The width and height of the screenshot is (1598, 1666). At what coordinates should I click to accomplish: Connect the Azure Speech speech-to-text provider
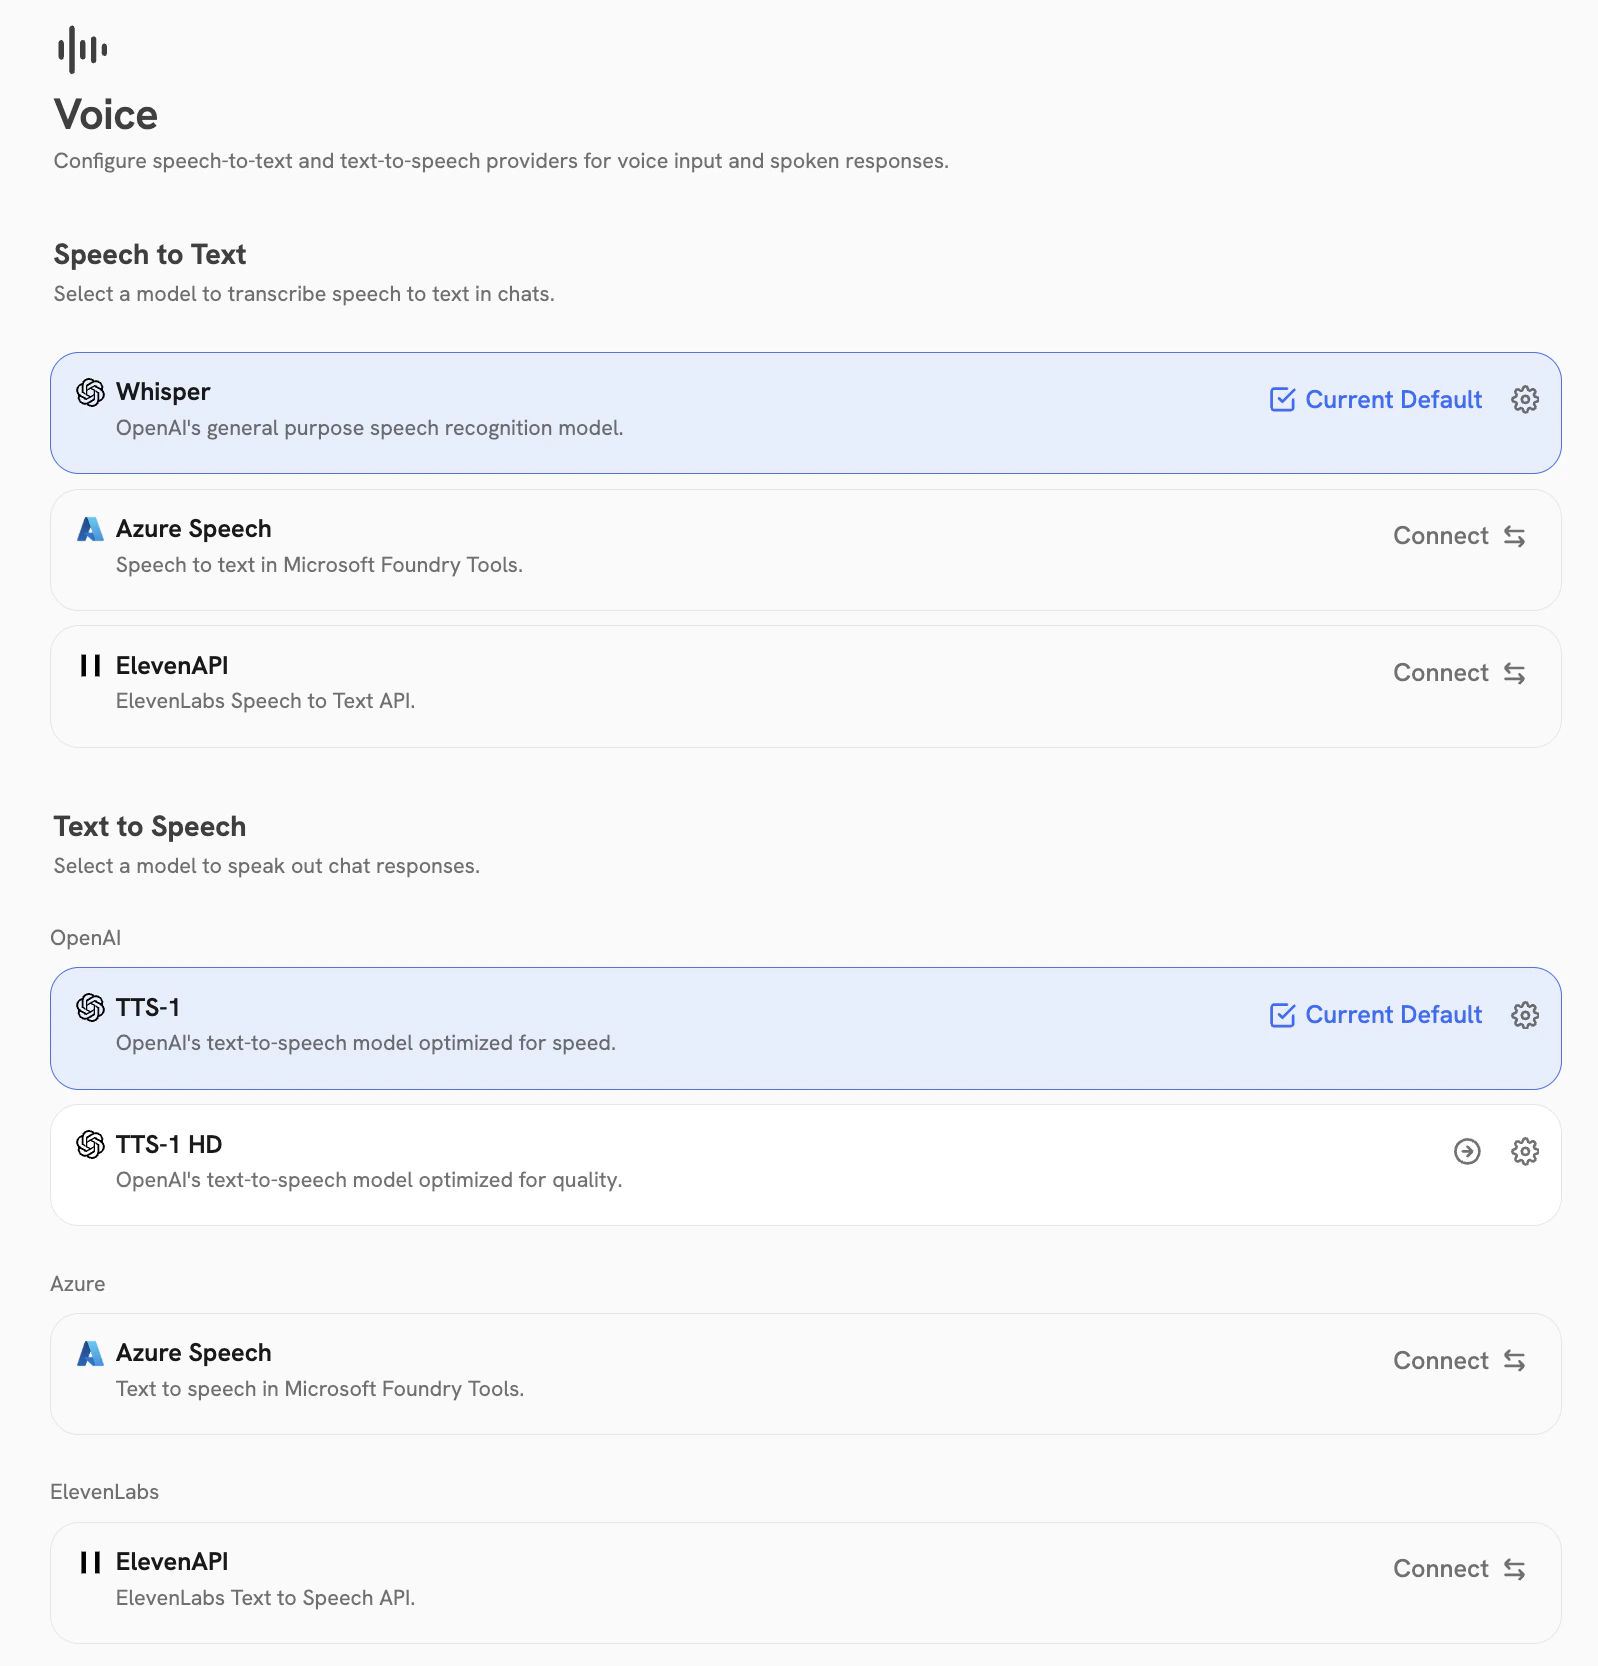click(1459, 536)
